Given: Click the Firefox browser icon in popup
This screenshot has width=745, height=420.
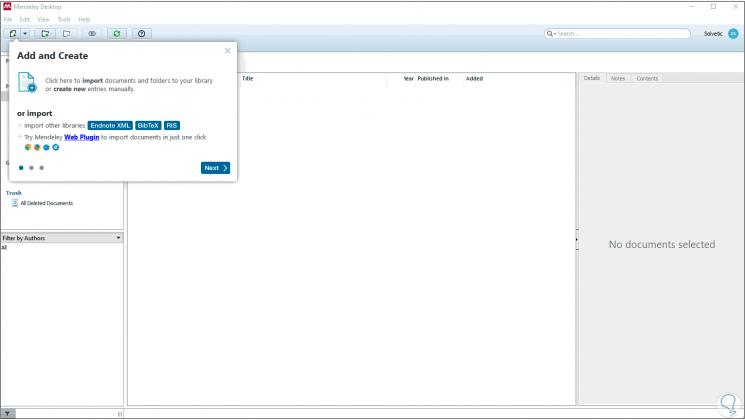Looking at the screenshot, I should coord(37,147).
